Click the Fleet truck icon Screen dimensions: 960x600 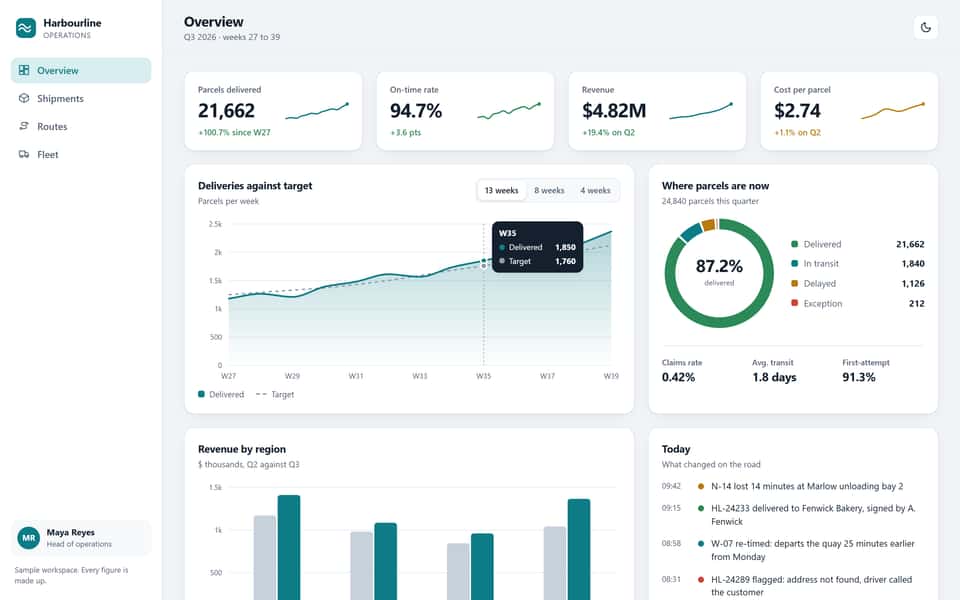(x=24, y=154)
